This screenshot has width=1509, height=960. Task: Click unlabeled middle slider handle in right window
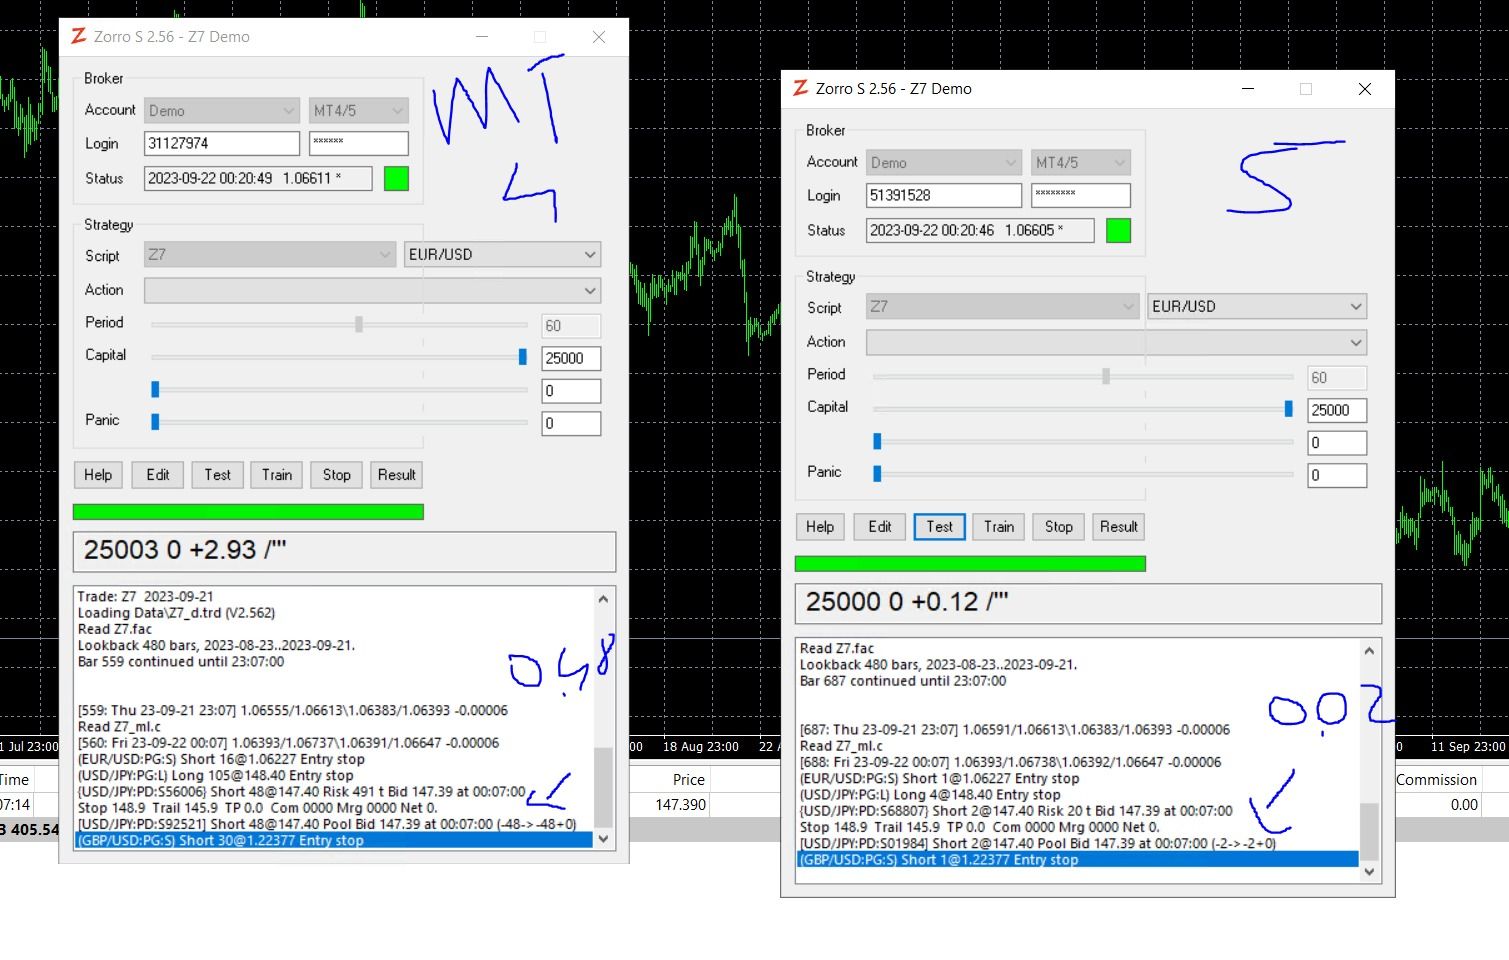click(877, 441)
